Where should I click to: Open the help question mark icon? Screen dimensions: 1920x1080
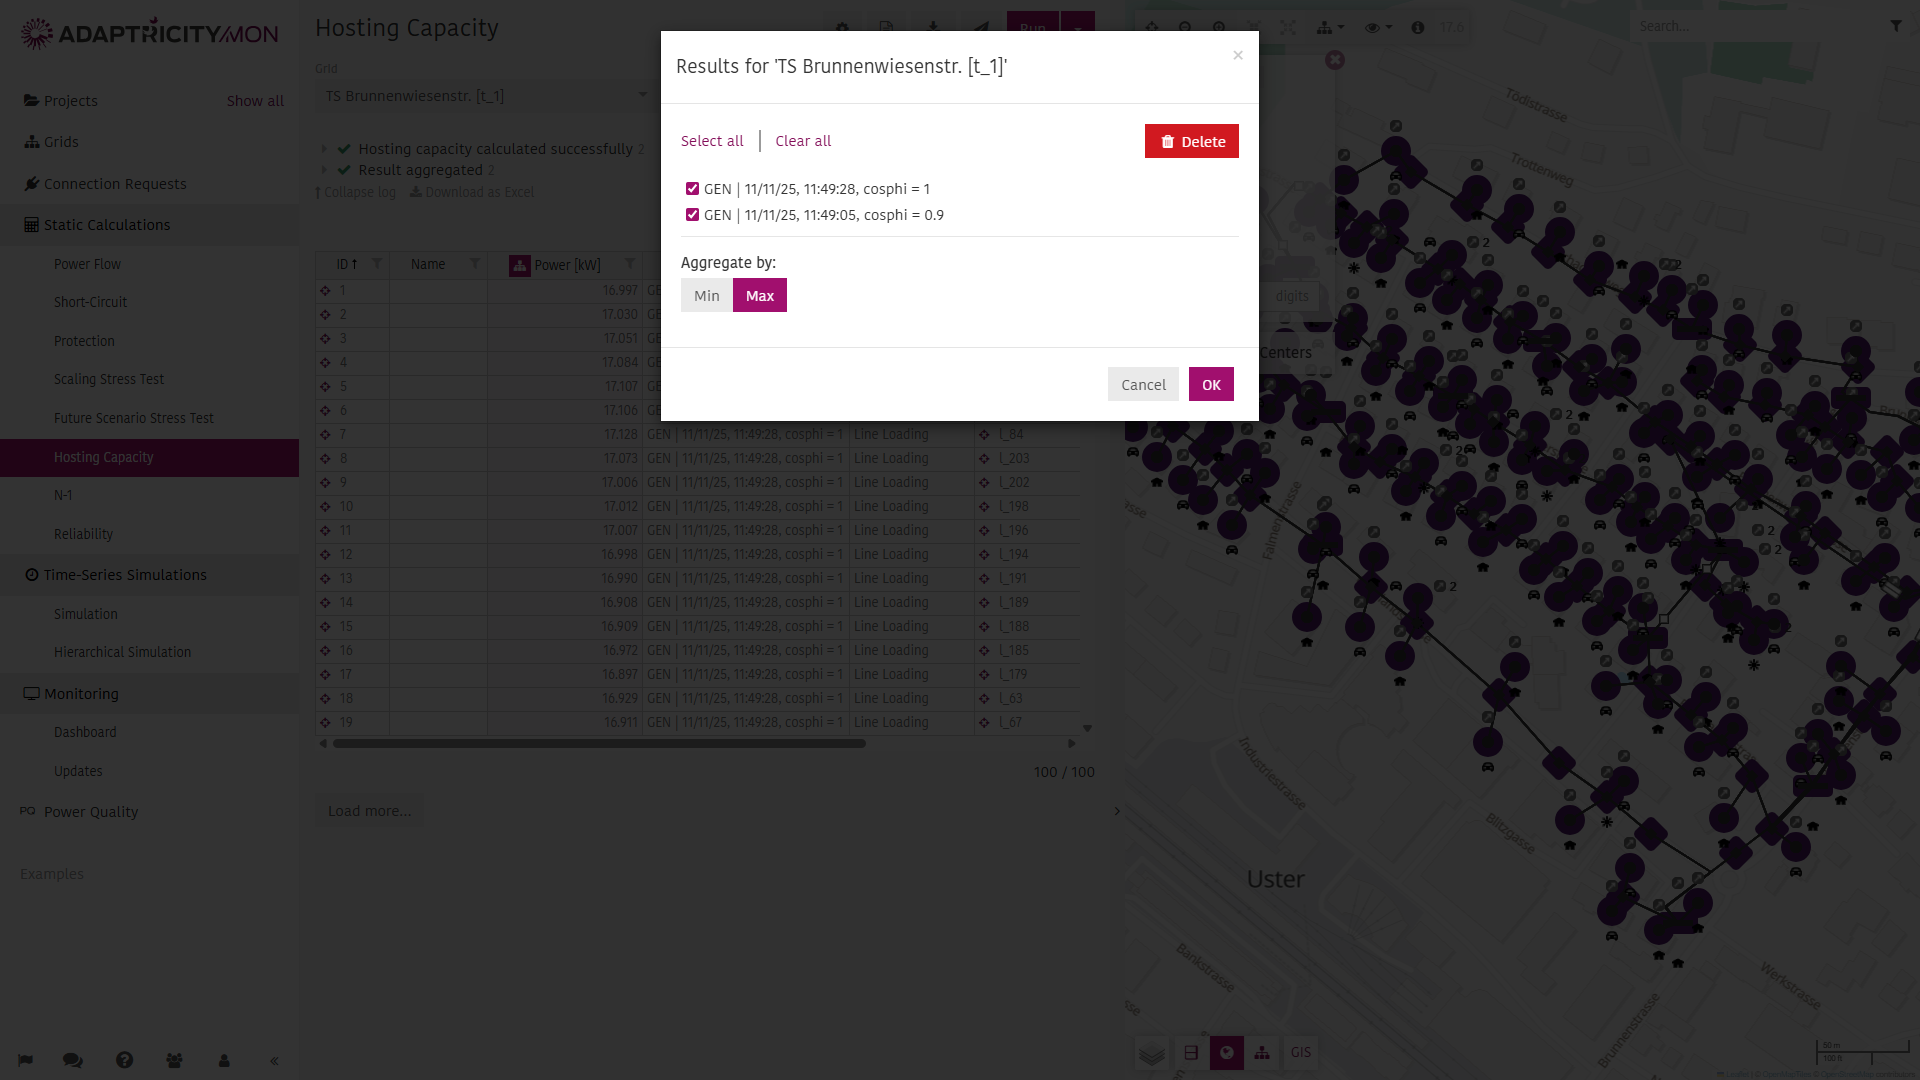124,1060
